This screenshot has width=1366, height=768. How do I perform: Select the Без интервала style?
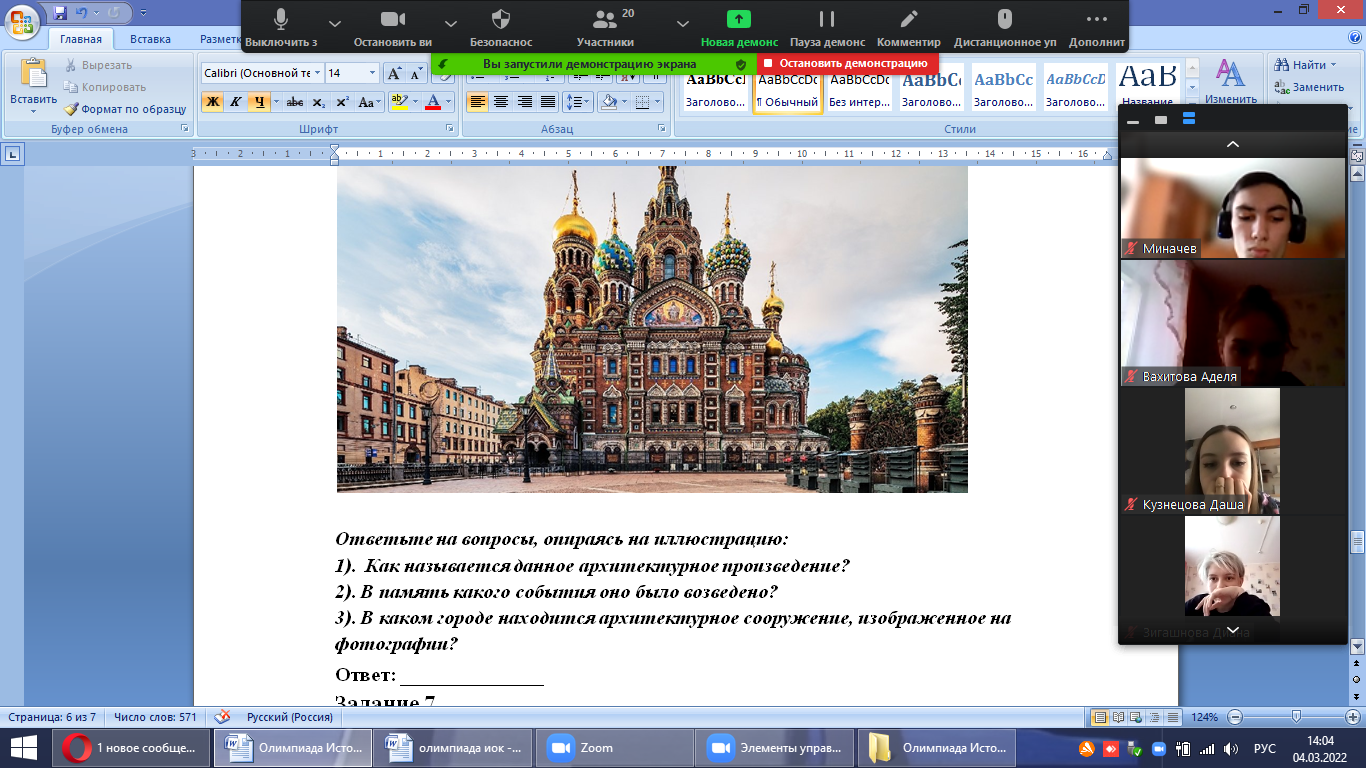tap(860, 90)
